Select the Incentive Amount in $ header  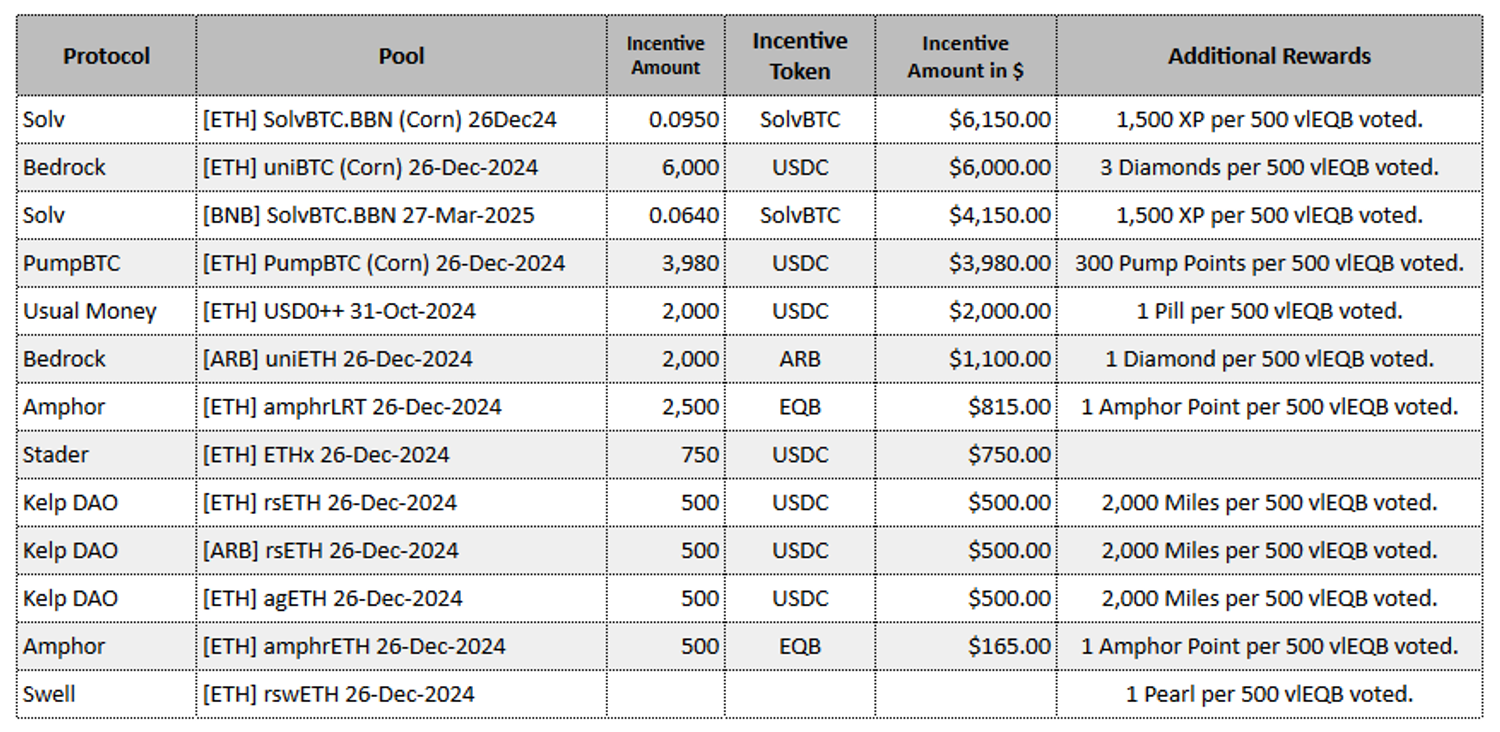pos(965,56)
